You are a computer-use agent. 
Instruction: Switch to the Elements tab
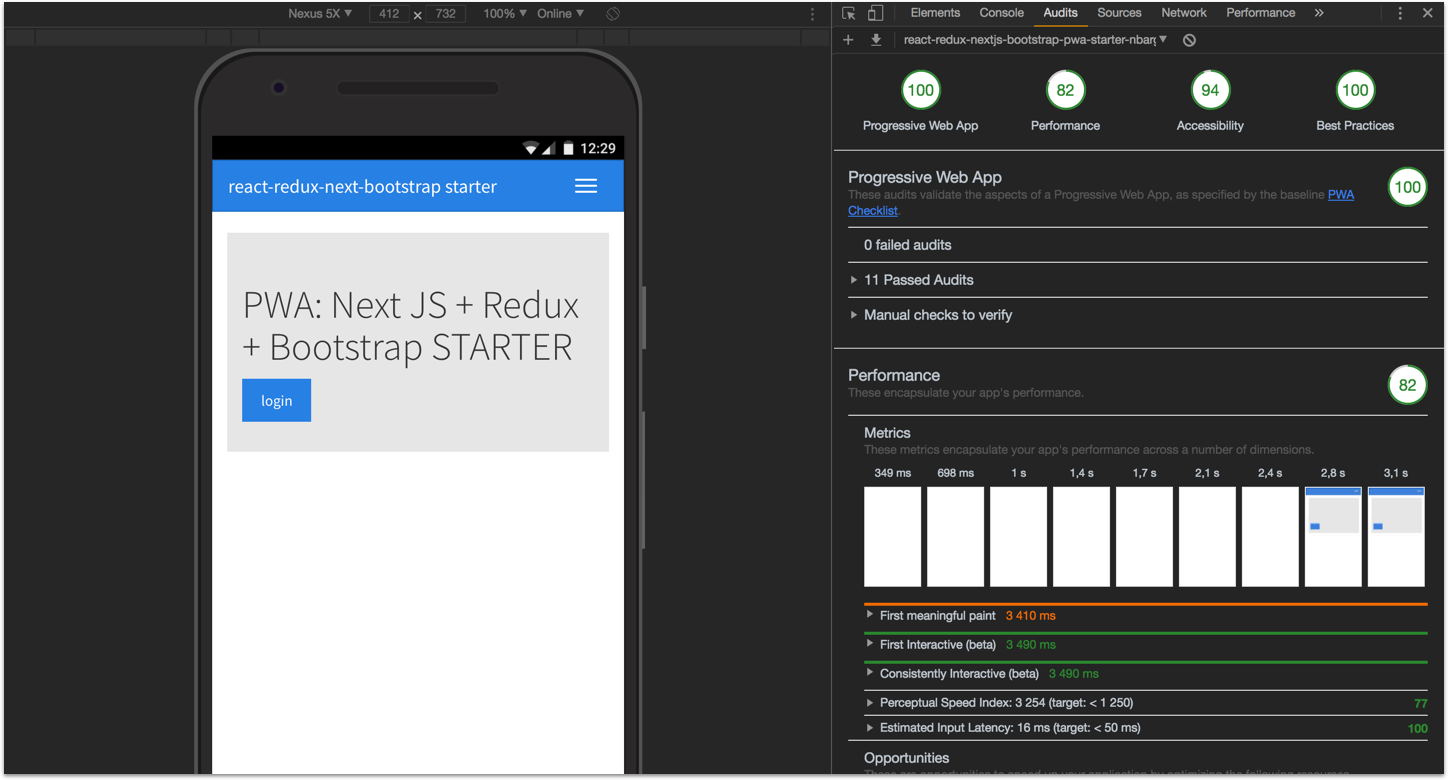[x=935, y=13]
